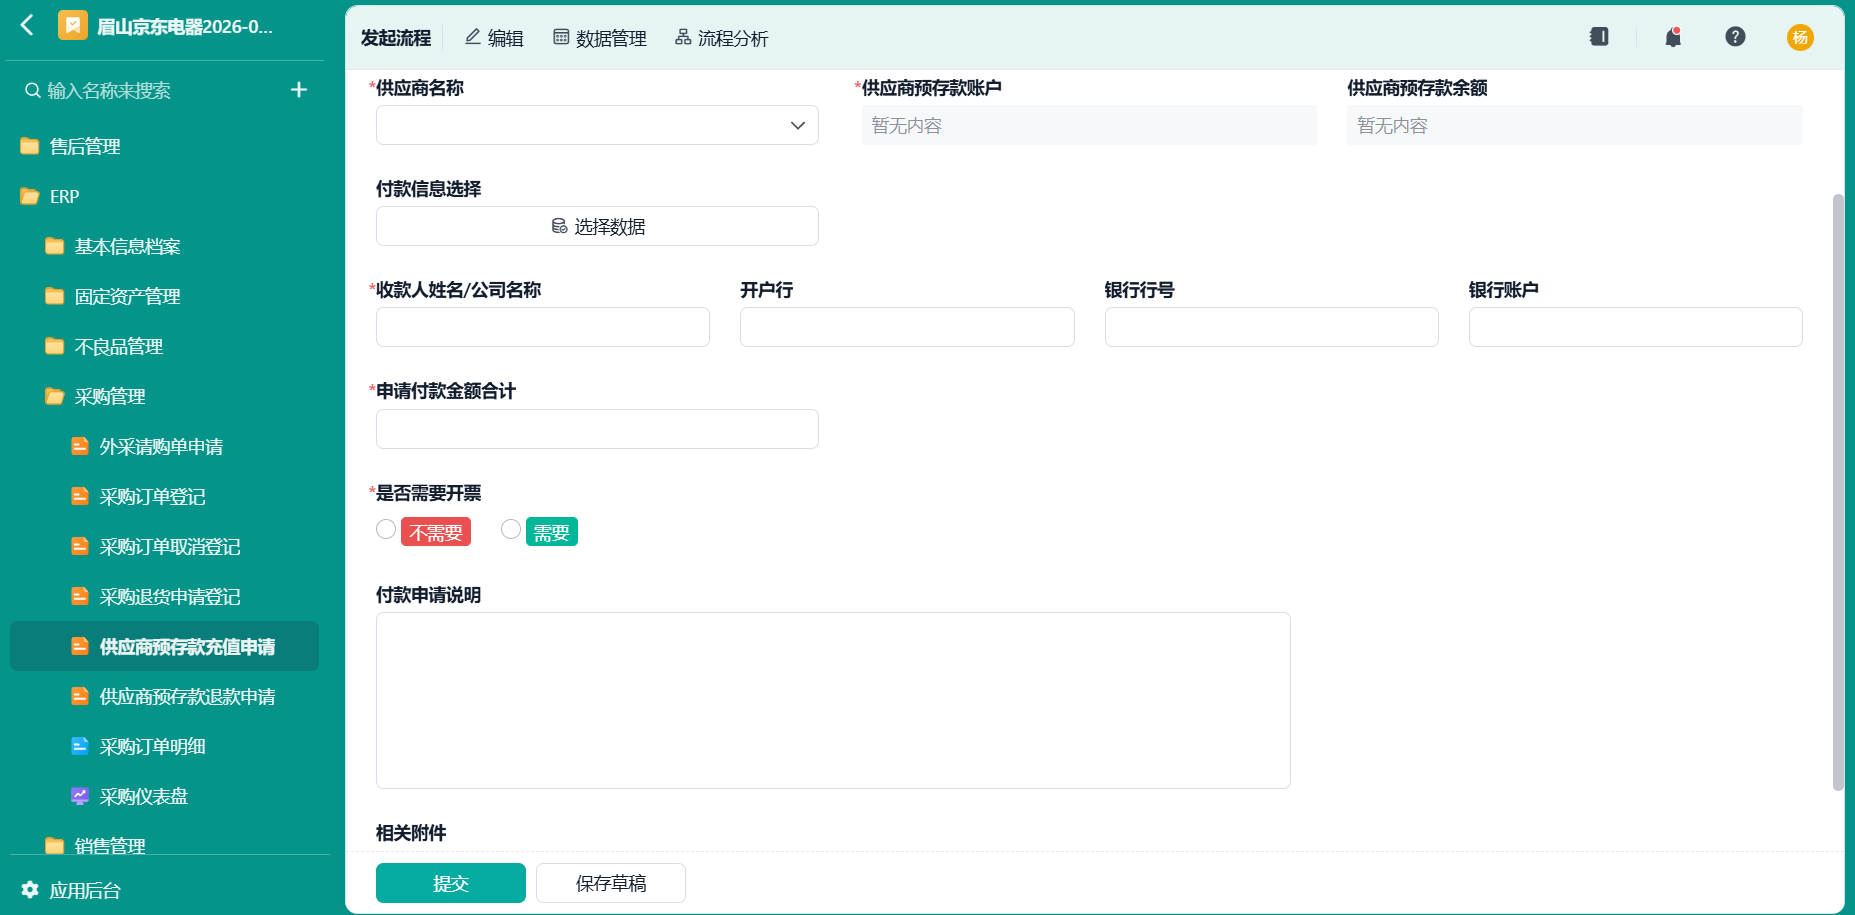
Task: Click the purple 采购仪表盘 dashboard icon
Action: click(x=80, y=796)
